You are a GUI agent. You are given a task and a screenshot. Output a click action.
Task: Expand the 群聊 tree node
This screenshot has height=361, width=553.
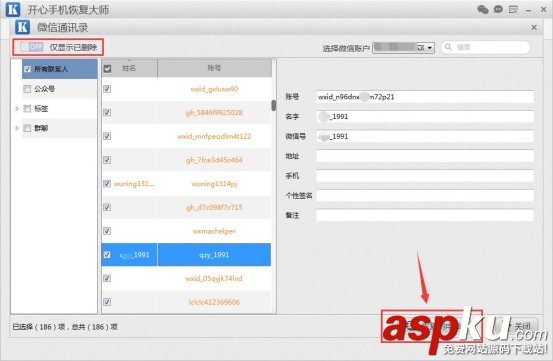[17, 128]
